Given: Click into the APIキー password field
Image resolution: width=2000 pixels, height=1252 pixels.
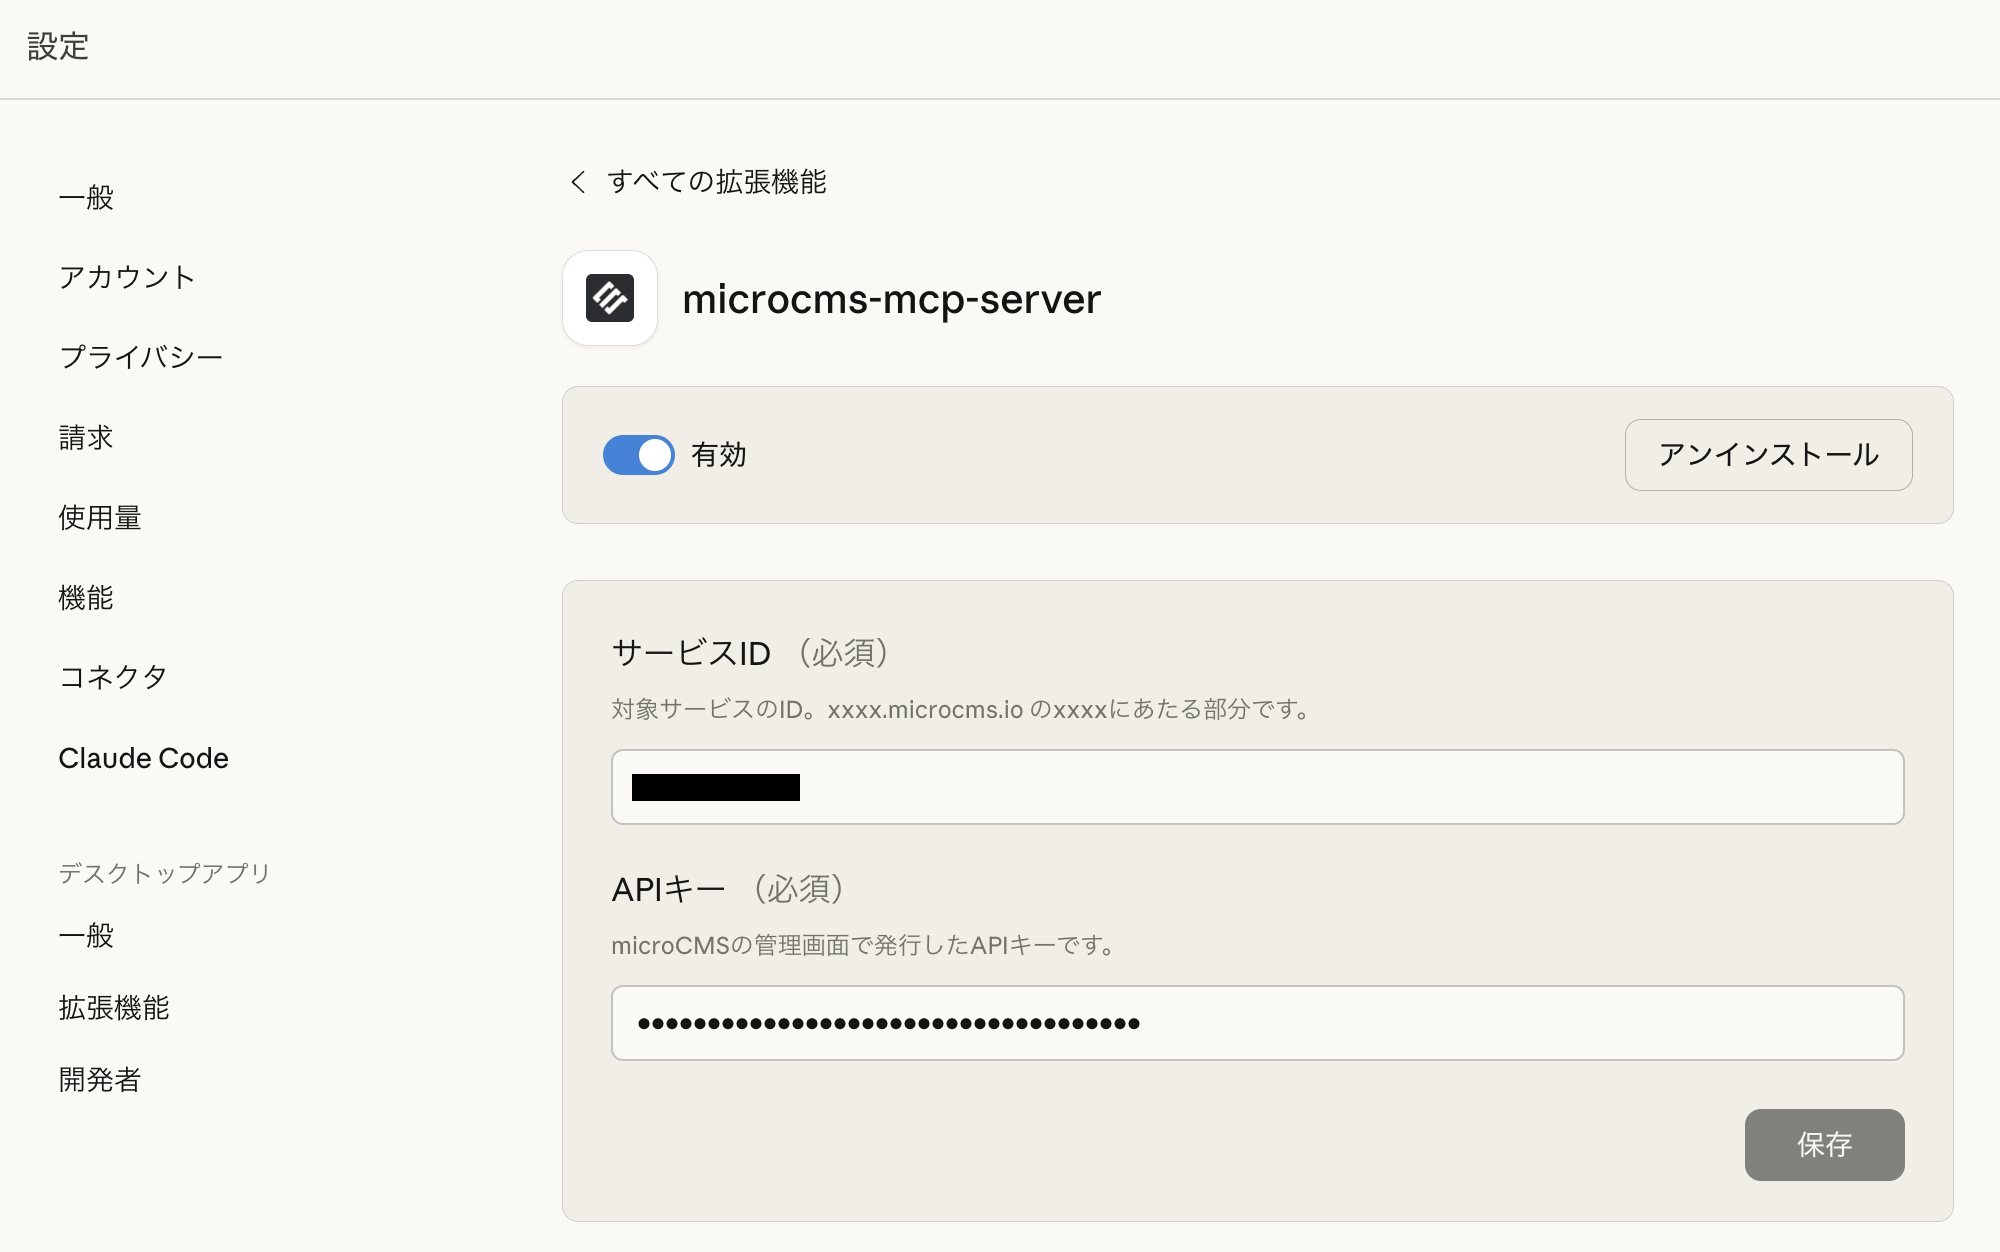Looking at the screenshot, I should click(x=1256, y=1023).
